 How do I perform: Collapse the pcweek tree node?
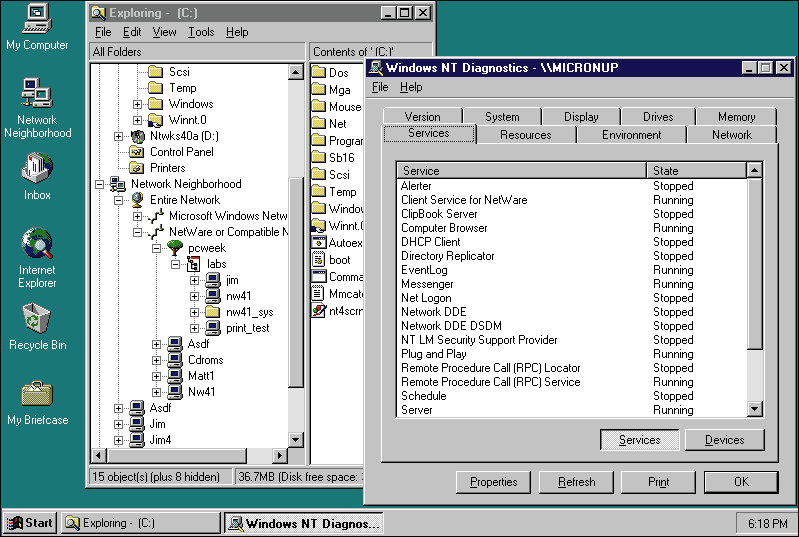tap(156, 248)
